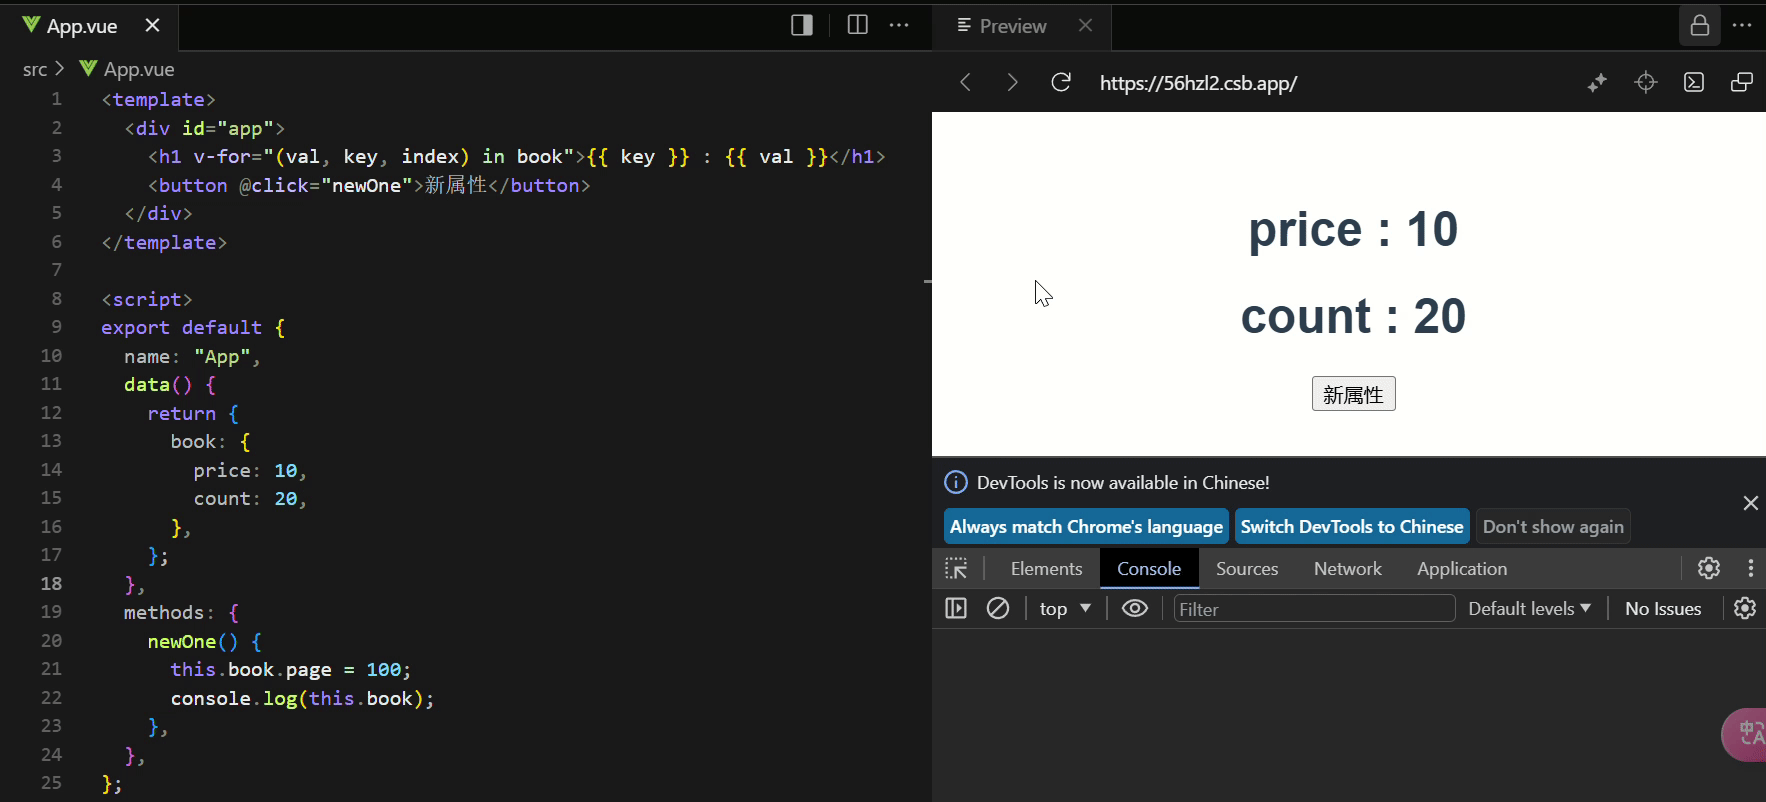
Task: Click Always match Chrome's language
Action: pyautogui.click(x=1086, y=527)
